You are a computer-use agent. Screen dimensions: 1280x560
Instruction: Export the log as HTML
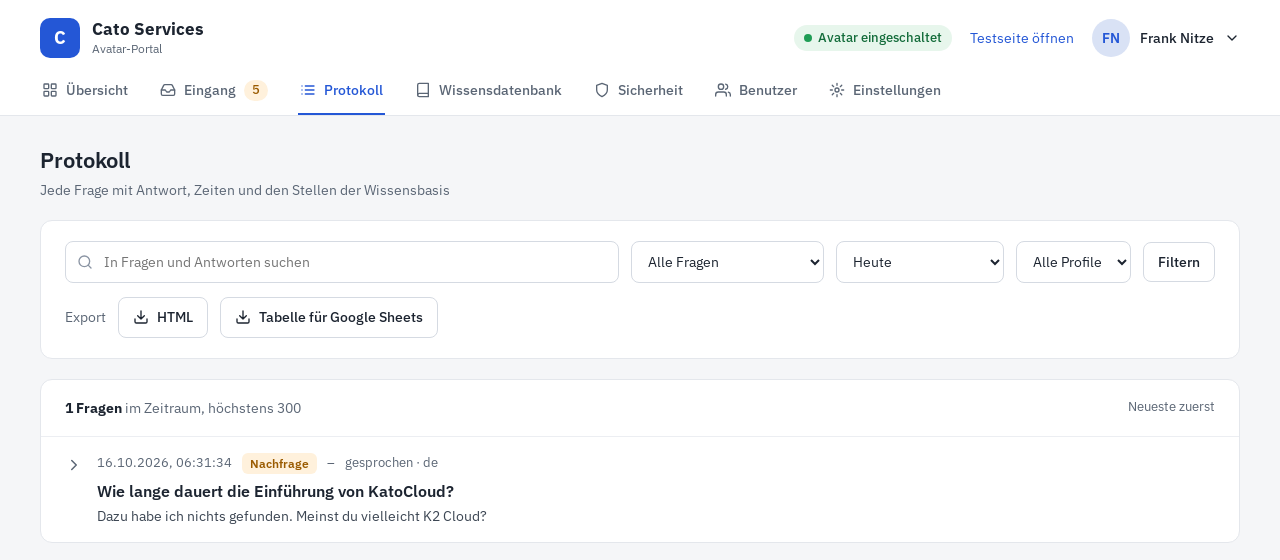click(163, 317)
